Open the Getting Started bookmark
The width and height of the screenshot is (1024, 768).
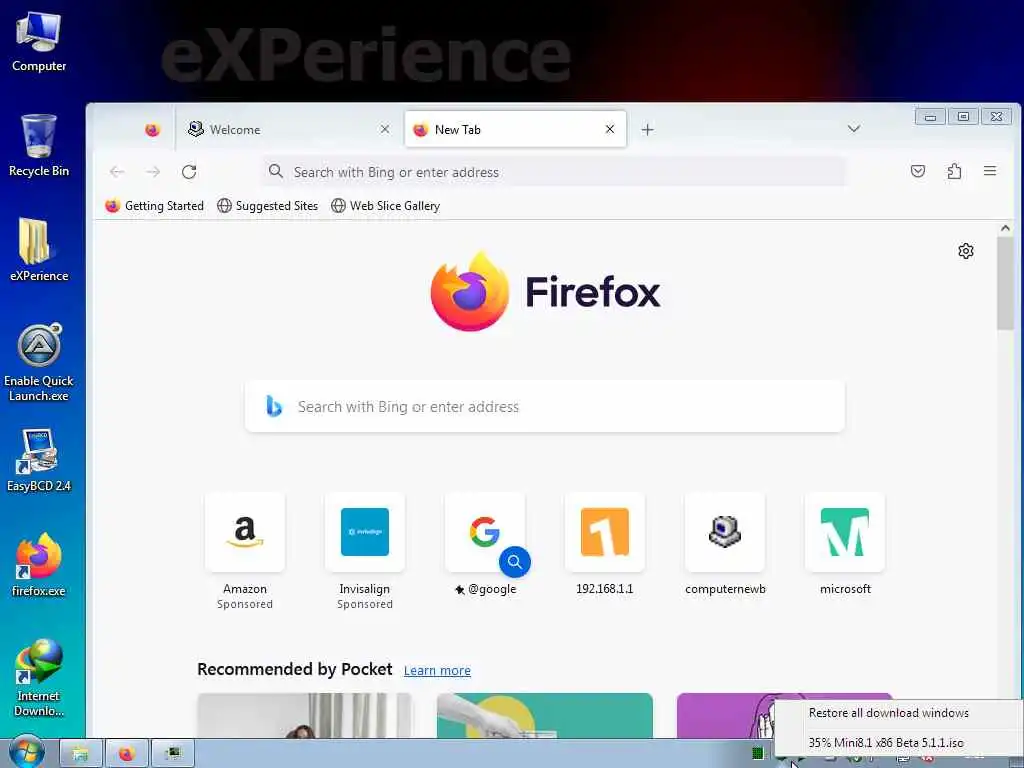[x=155, y=206]
